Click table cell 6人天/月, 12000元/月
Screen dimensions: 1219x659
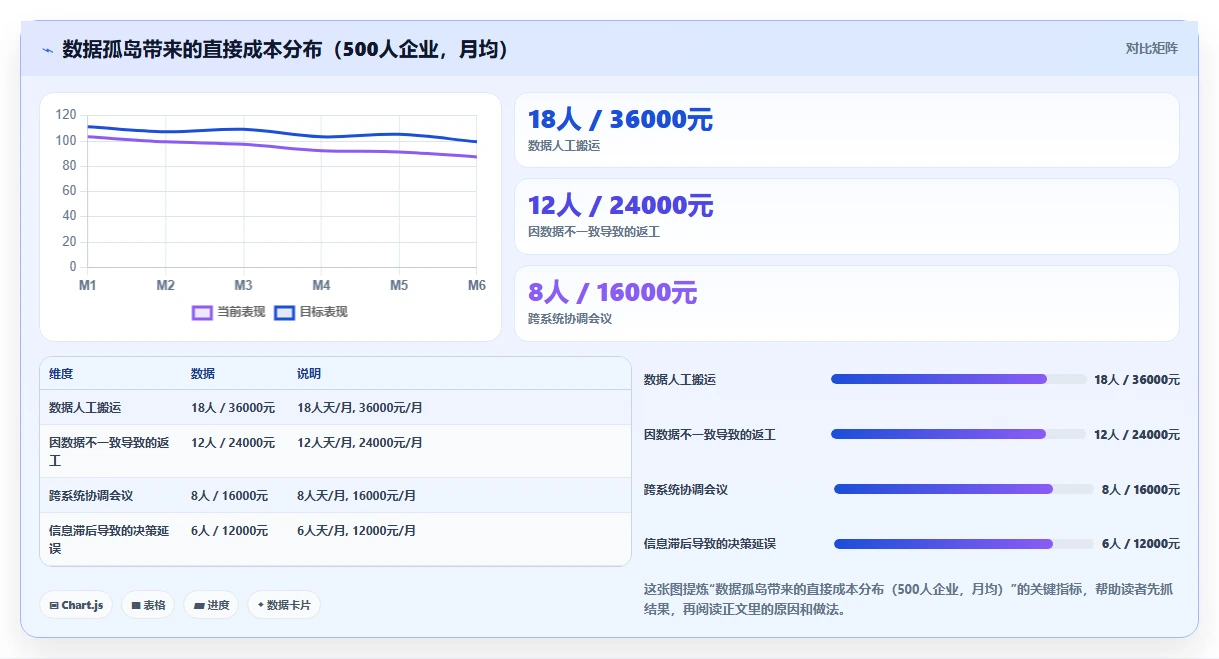[357, 531]
